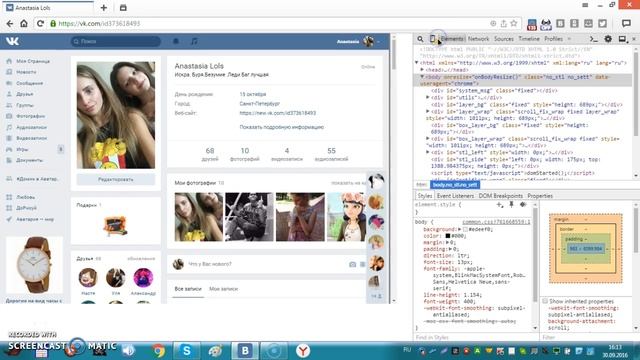The height and width of the screenshot is (360, 640).
Task: Expand the background property triangle in Styles
Action: click(x=460, y=229)
